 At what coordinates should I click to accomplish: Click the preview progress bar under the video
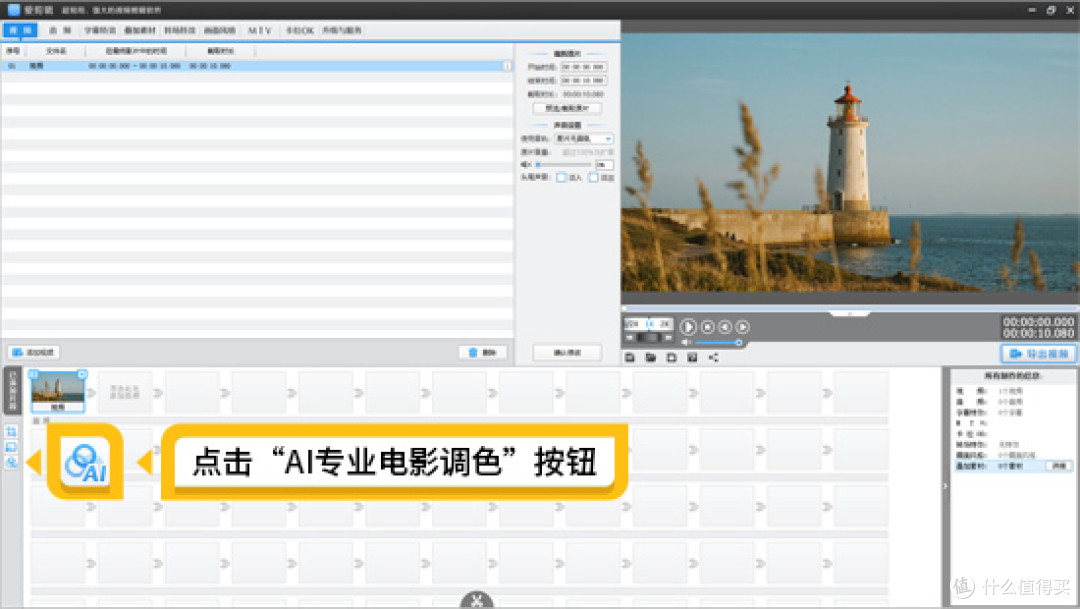(849, 307)
